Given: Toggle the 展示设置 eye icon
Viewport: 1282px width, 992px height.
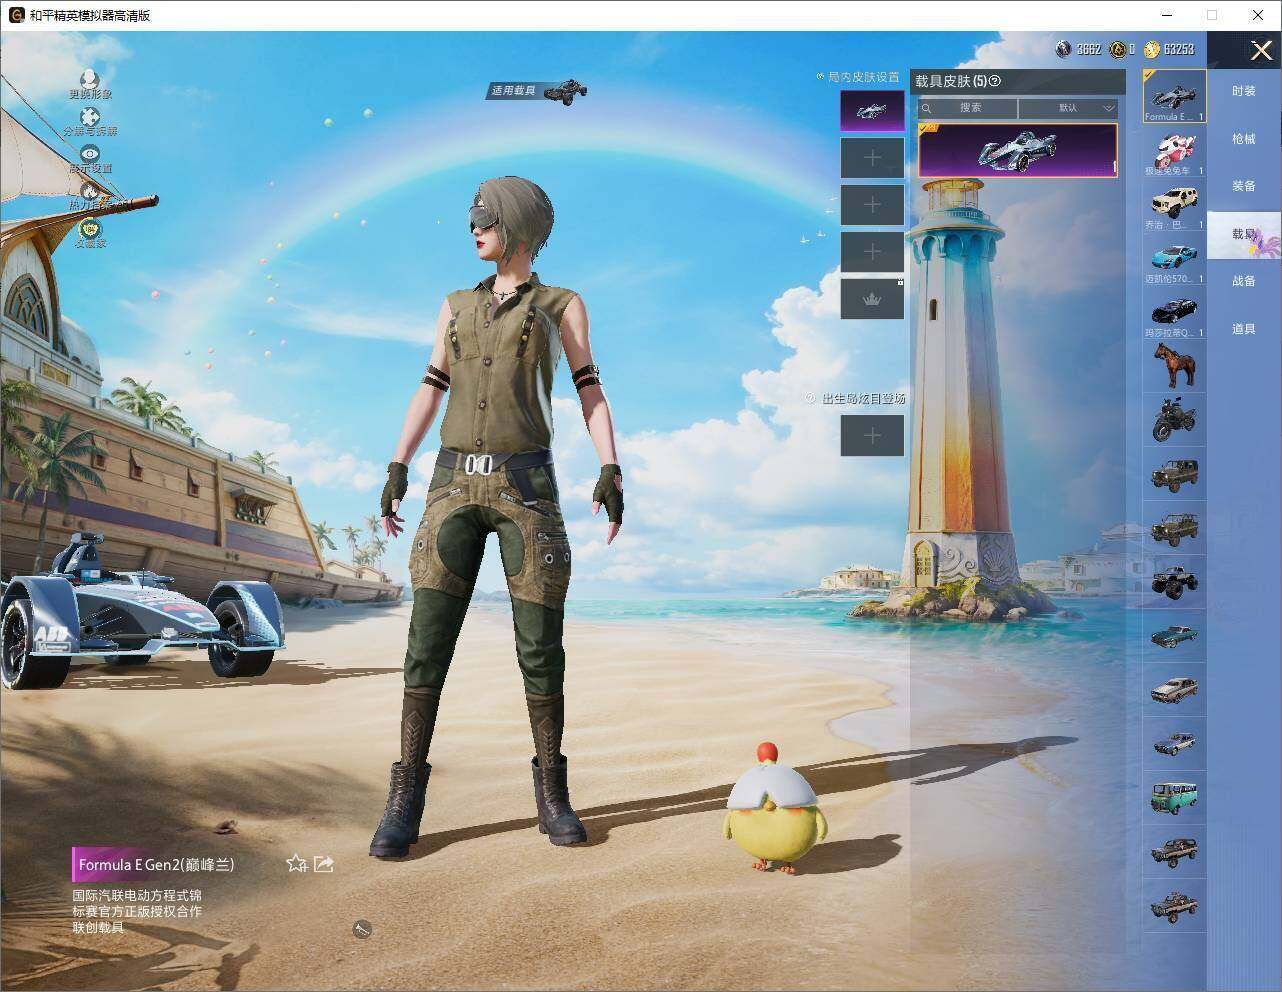Looking at the screenshot, I should [x=90, y=153].
